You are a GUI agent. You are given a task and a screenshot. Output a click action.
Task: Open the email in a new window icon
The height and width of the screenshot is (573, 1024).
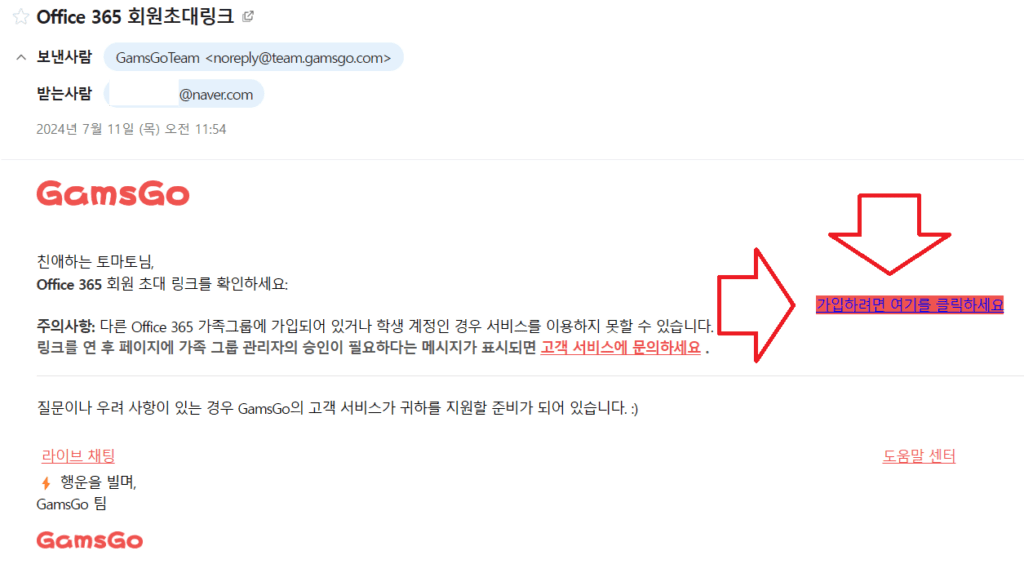click(x=248, y=16)
